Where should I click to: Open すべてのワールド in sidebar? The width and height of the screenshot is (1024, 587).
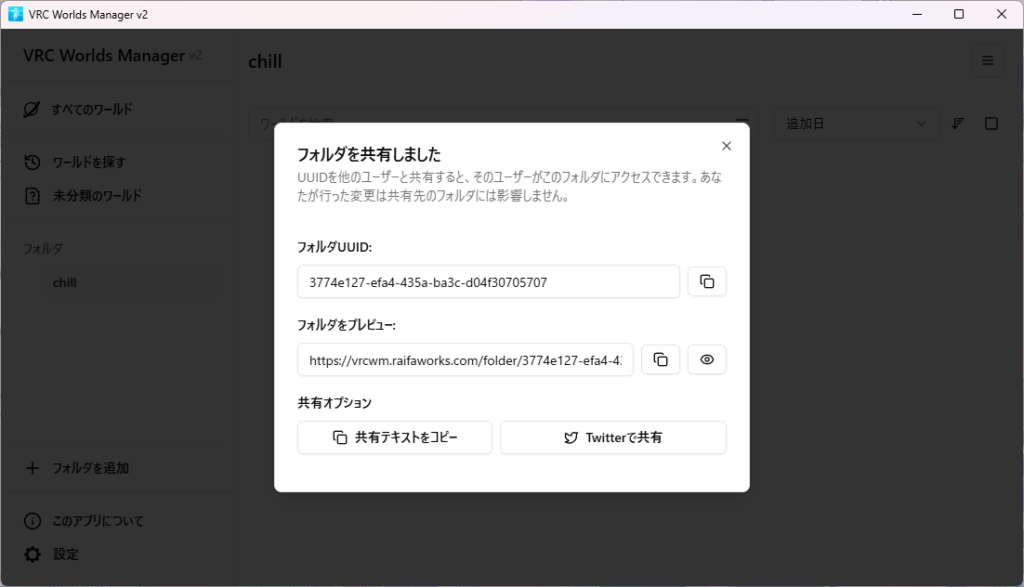point(92,109)
